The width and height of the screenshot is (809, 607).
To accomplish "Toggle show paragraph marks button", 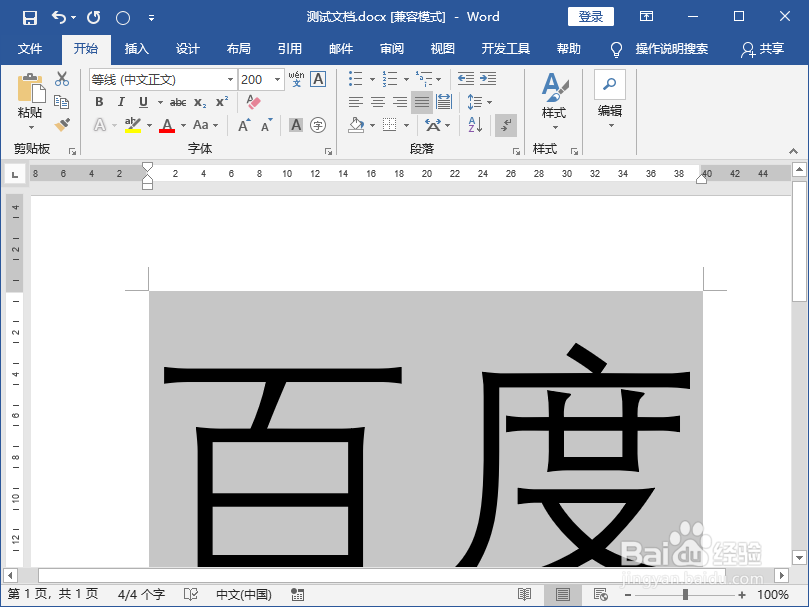I will click(506, 125).
